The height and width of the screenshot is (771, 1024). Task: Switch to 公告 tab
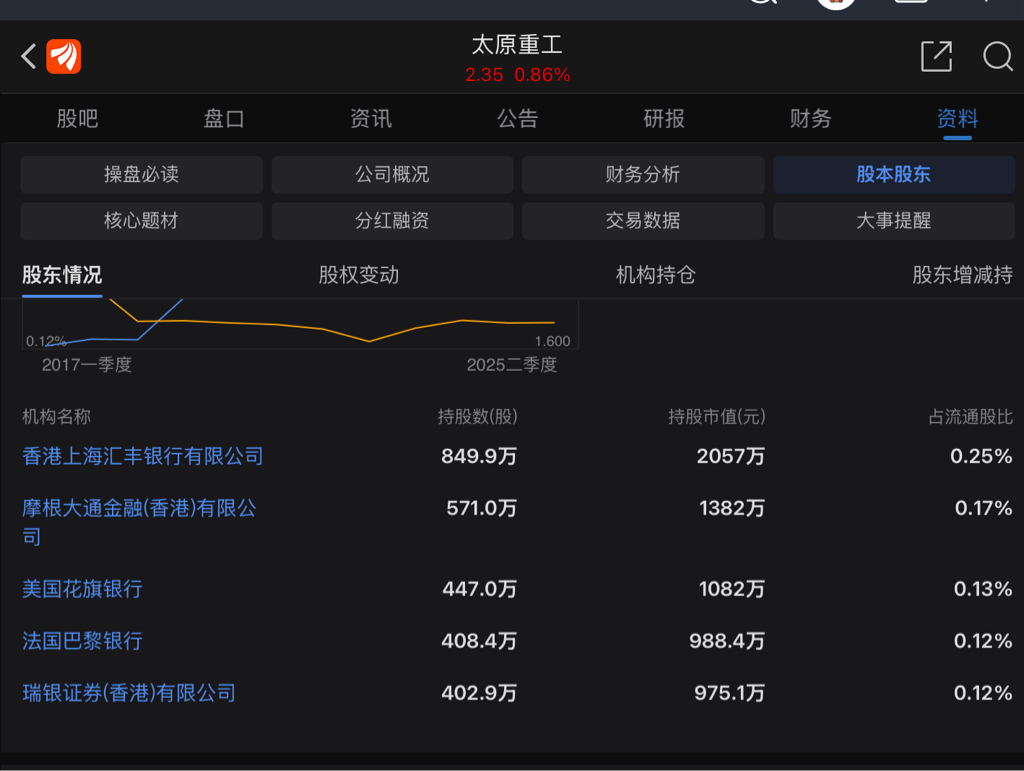[x=517, y=118]
